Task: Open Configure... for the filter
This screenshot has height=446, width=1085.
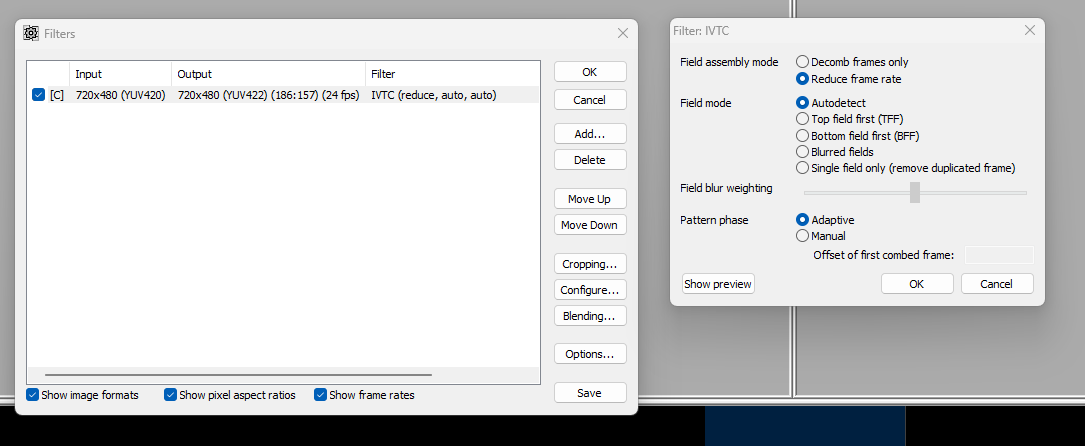Action: click(590, 290)
